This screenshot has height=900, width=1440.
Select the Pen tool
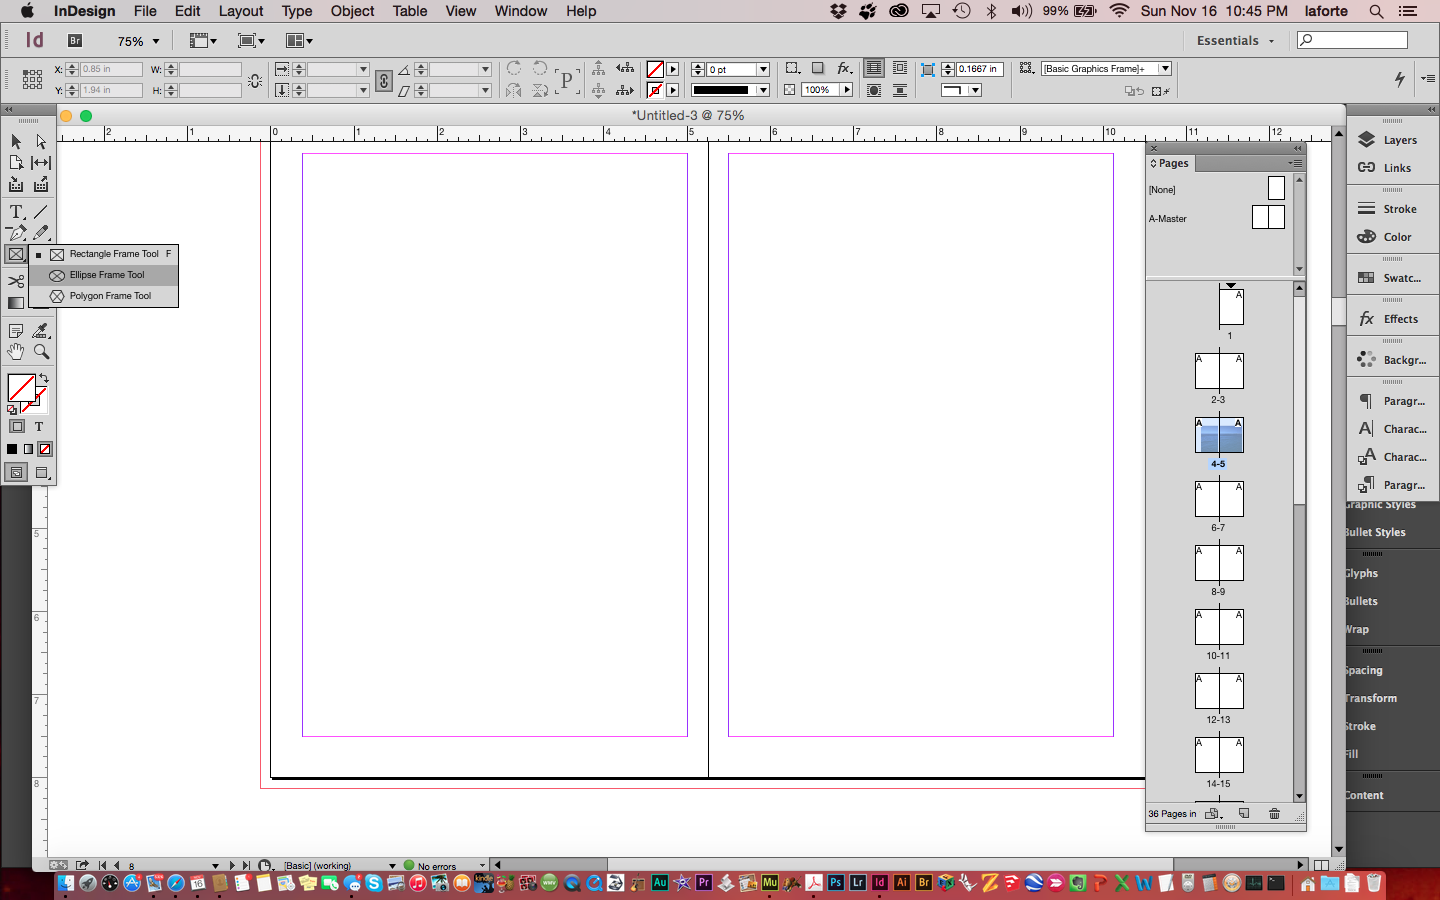click(16, 233)
